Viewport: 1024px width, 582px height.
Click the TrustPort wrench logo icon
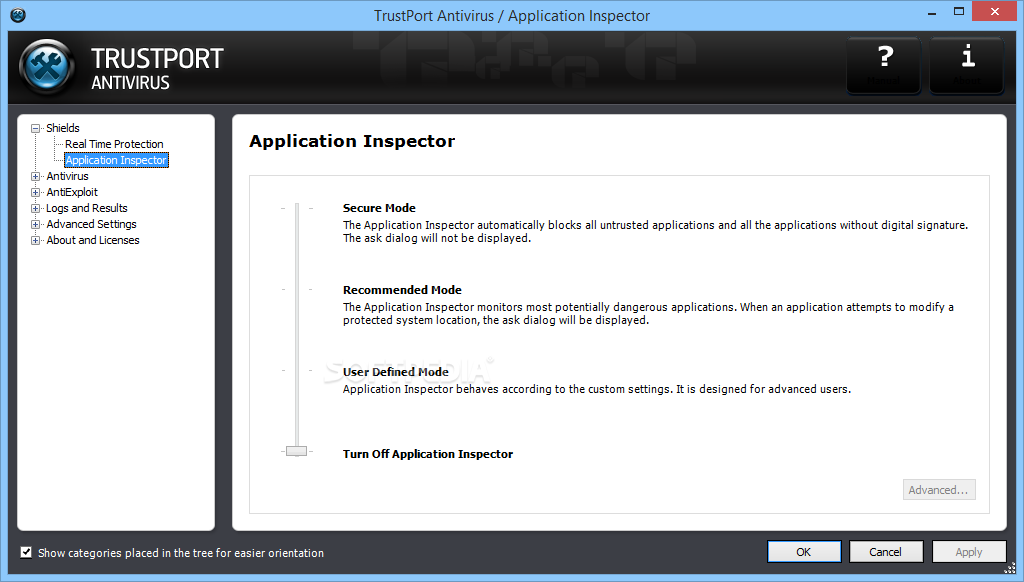47,67
